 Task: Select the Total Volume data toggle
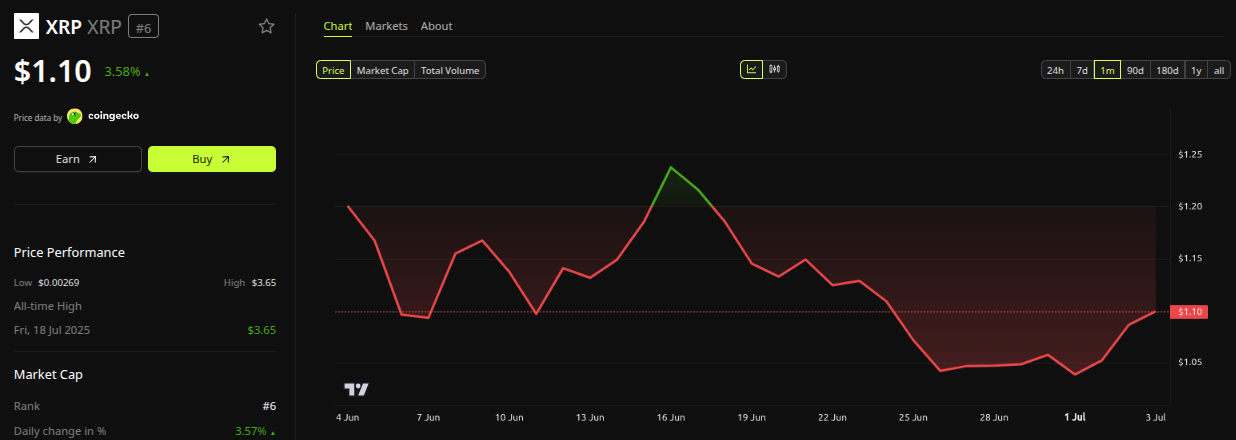[450, 70]
